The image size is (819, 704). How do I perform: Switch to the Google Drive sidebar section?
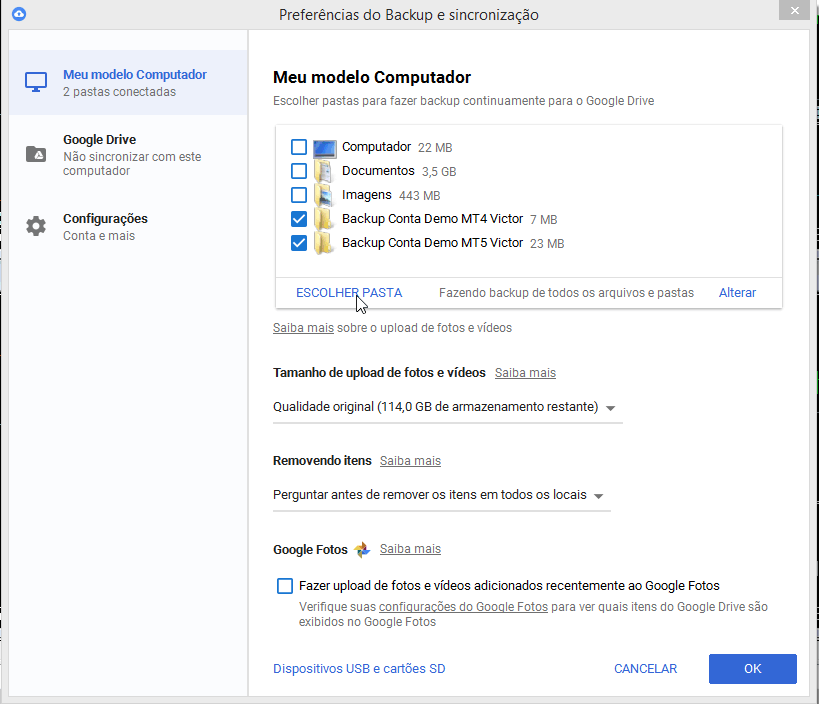point(128,155)
